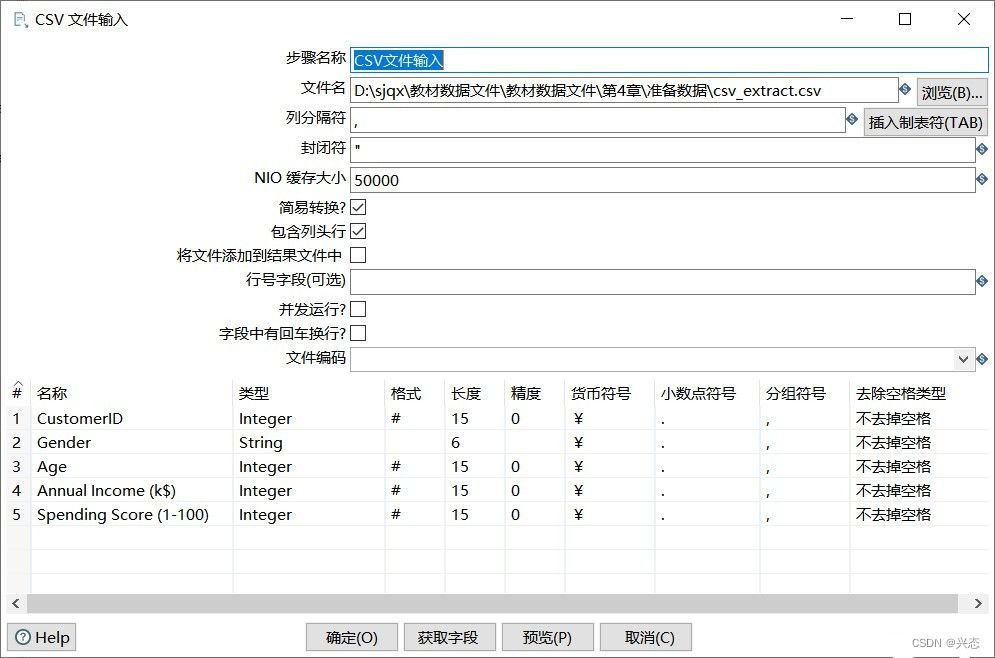Image resolution: width=995 pixels, height=658 pixels.
Task: Sort table by # column header
Action: click(18, 392)
